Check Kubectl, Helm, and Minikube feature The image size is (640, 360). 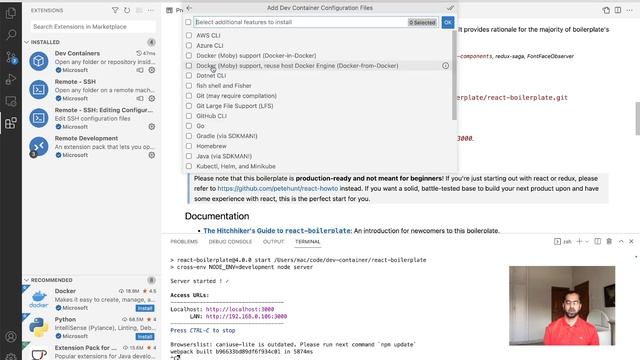point(189,166)
